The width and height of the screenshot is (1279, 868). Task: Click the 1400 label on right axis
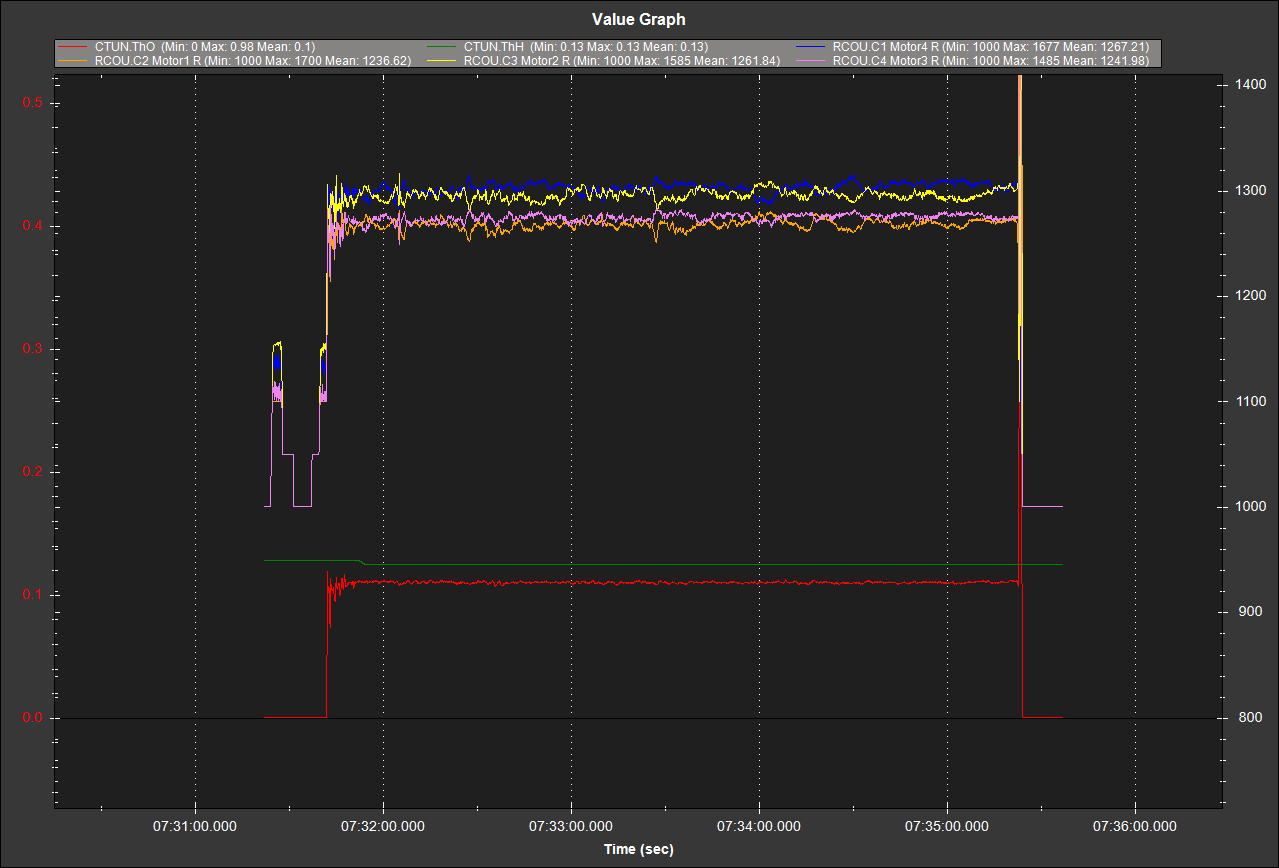1251,85
